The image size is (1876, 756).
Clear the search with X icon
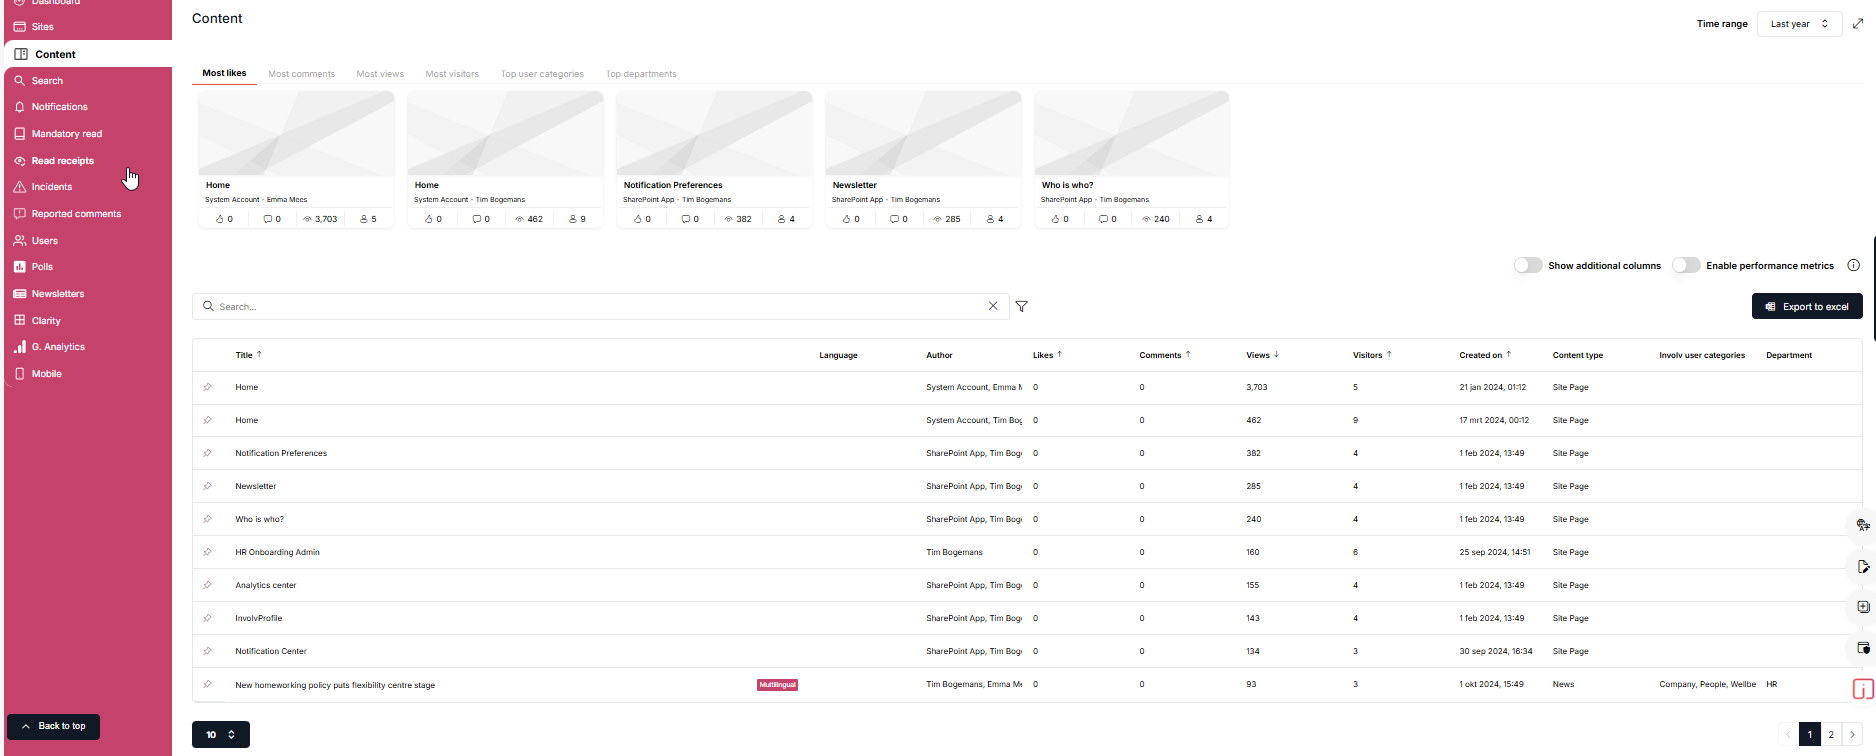click(993, 306)
